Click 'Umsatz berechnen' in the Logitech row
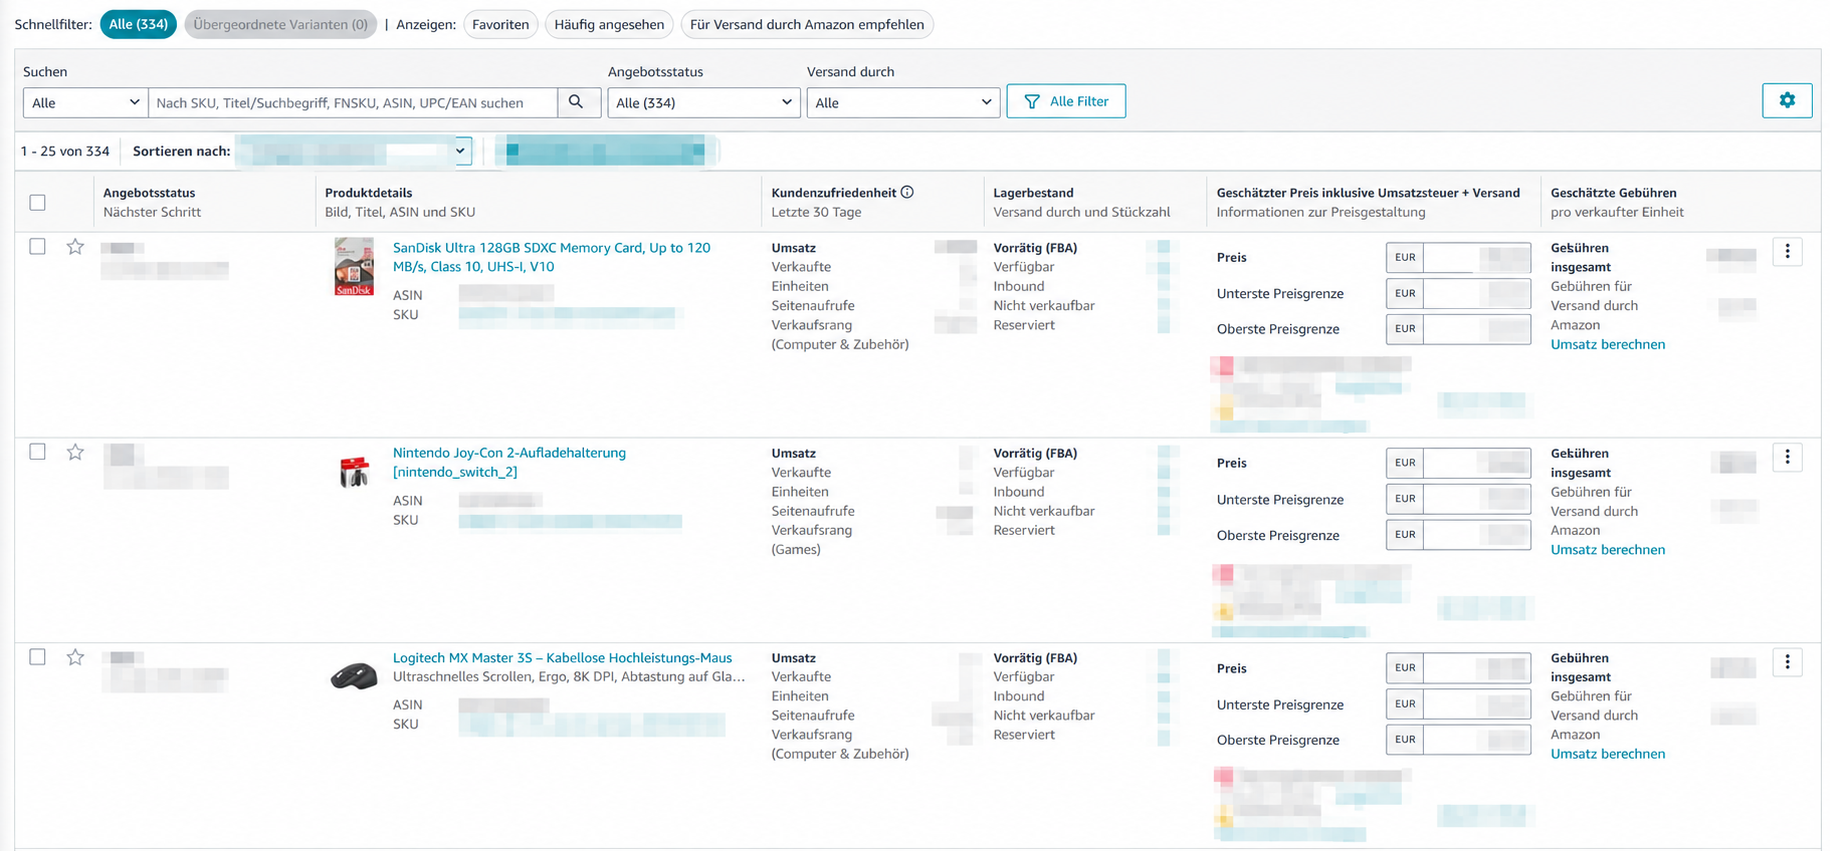 1608,753
